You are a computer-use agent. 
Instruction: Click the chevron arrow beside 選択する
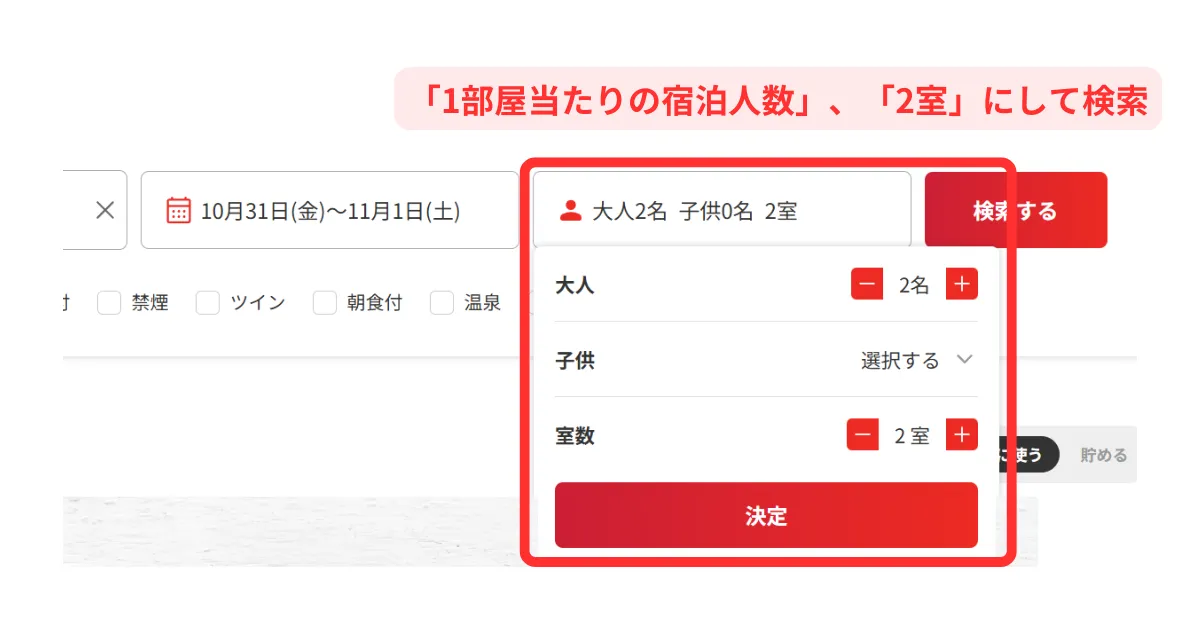point(964,360)
